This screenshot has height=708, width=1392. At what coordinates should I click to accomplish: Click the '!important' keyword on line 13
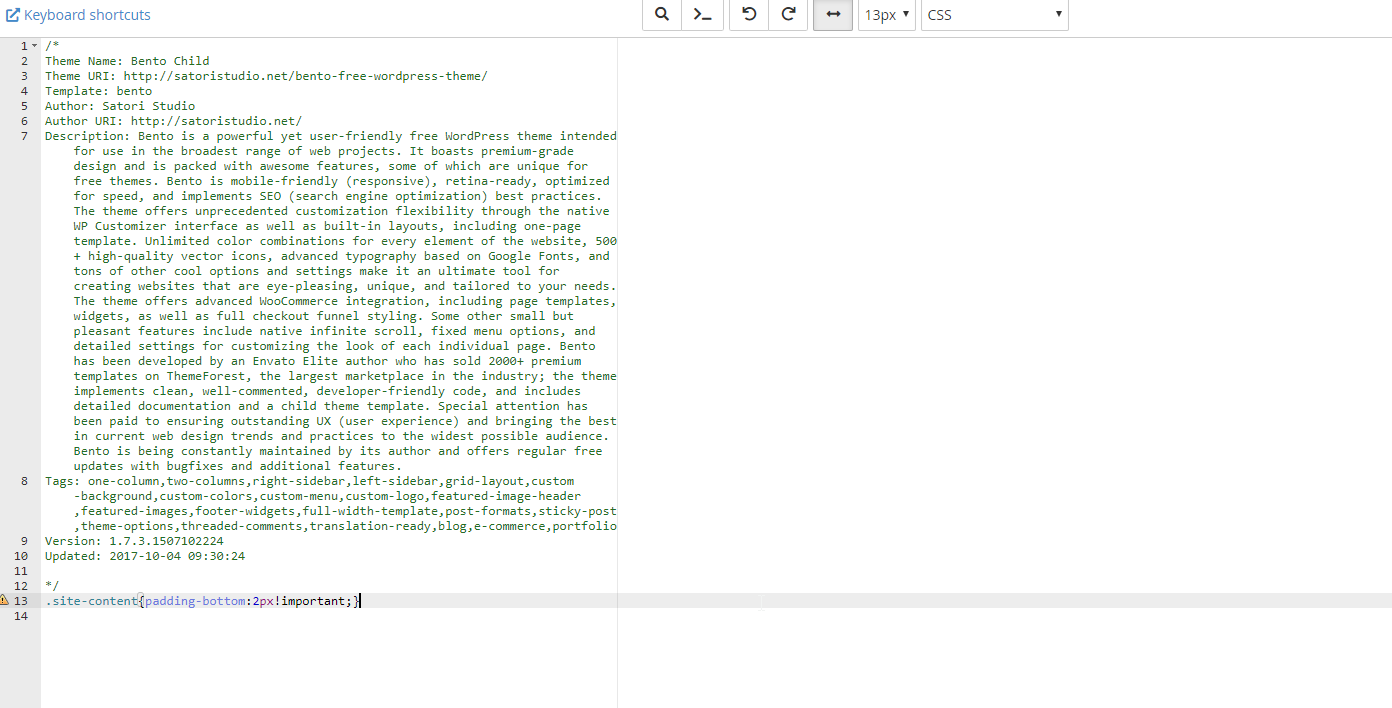click(x=309, y=601)
